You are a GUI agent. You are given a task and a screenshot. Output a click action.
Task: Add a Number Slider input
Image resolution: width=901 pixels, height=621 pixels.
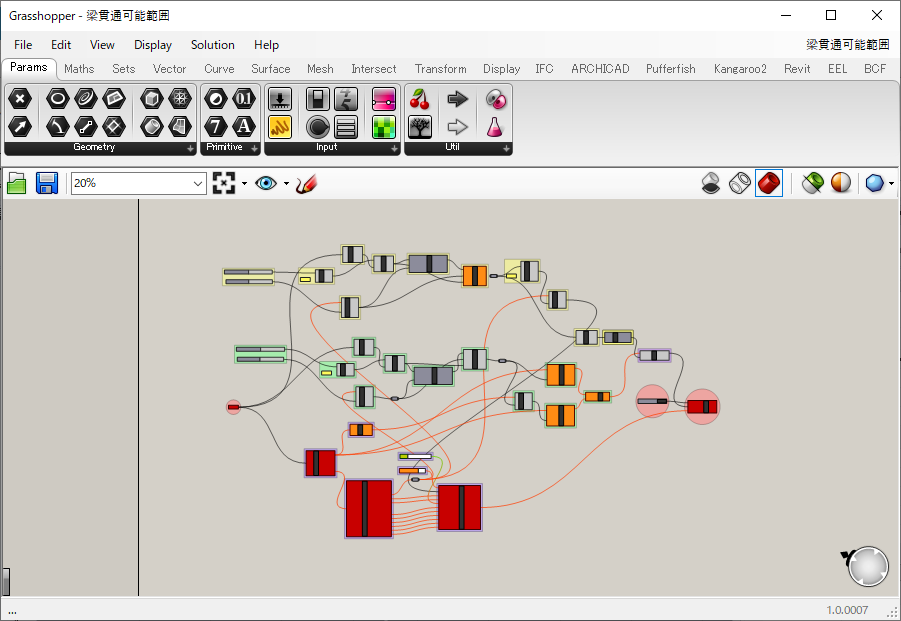click(x=280, y=99)
